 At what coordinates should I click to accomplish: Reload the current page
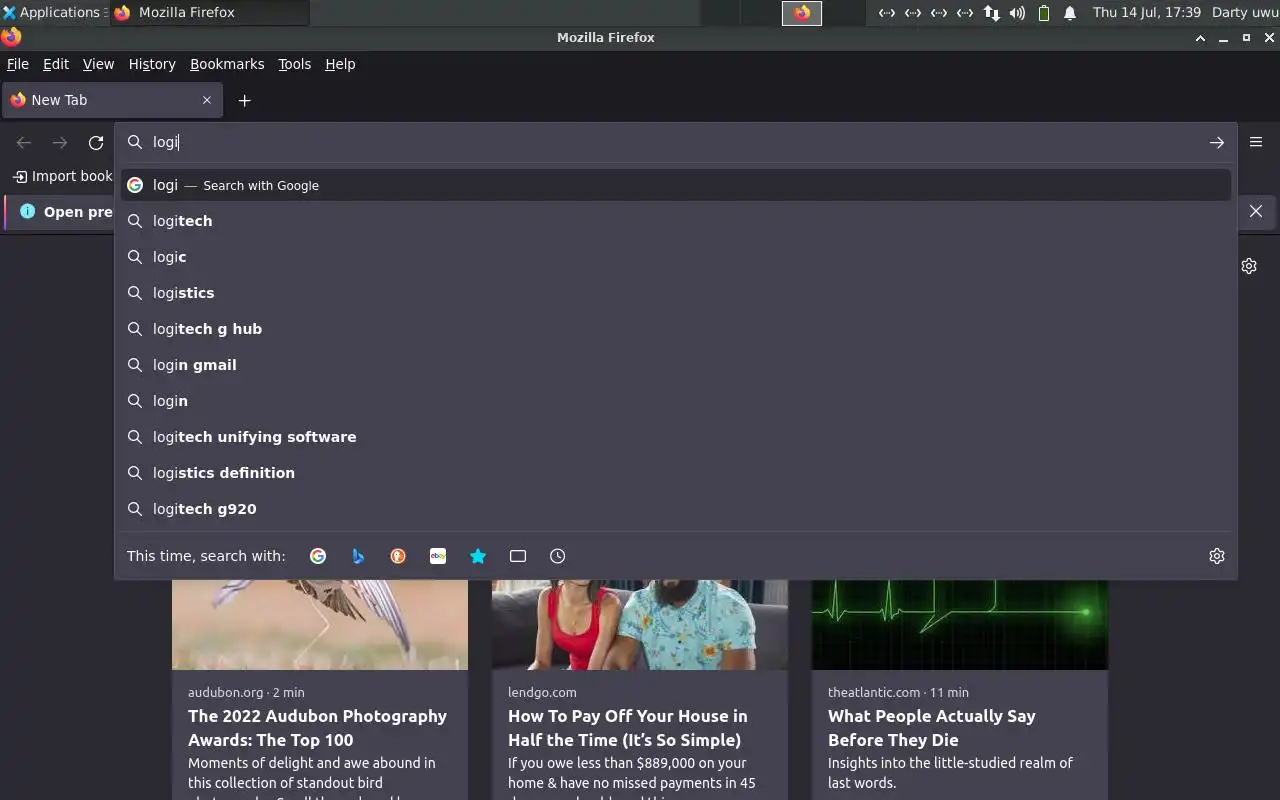pyautogui.click(x=96, y=143)
